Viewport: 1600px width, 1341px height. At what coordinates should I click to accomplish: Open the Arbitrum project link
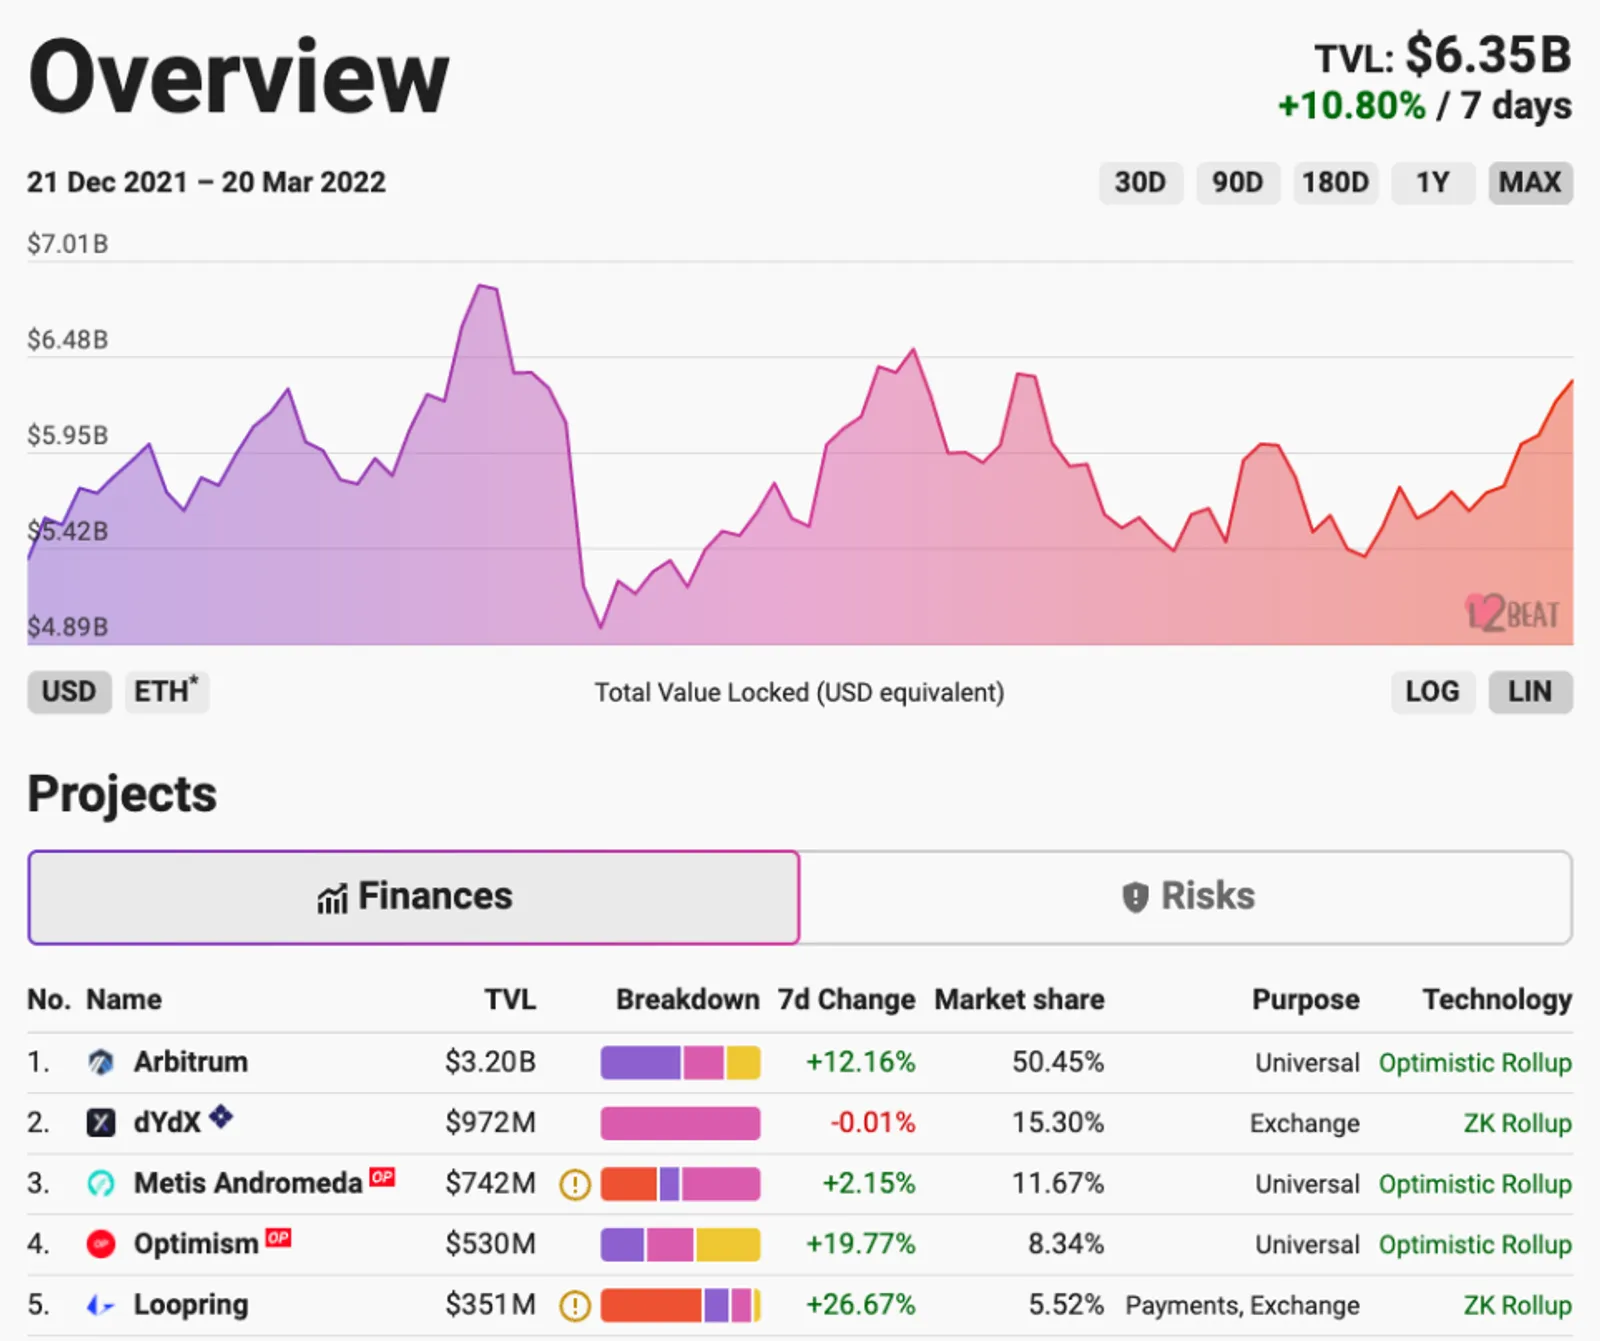(x=191, y=1062)
